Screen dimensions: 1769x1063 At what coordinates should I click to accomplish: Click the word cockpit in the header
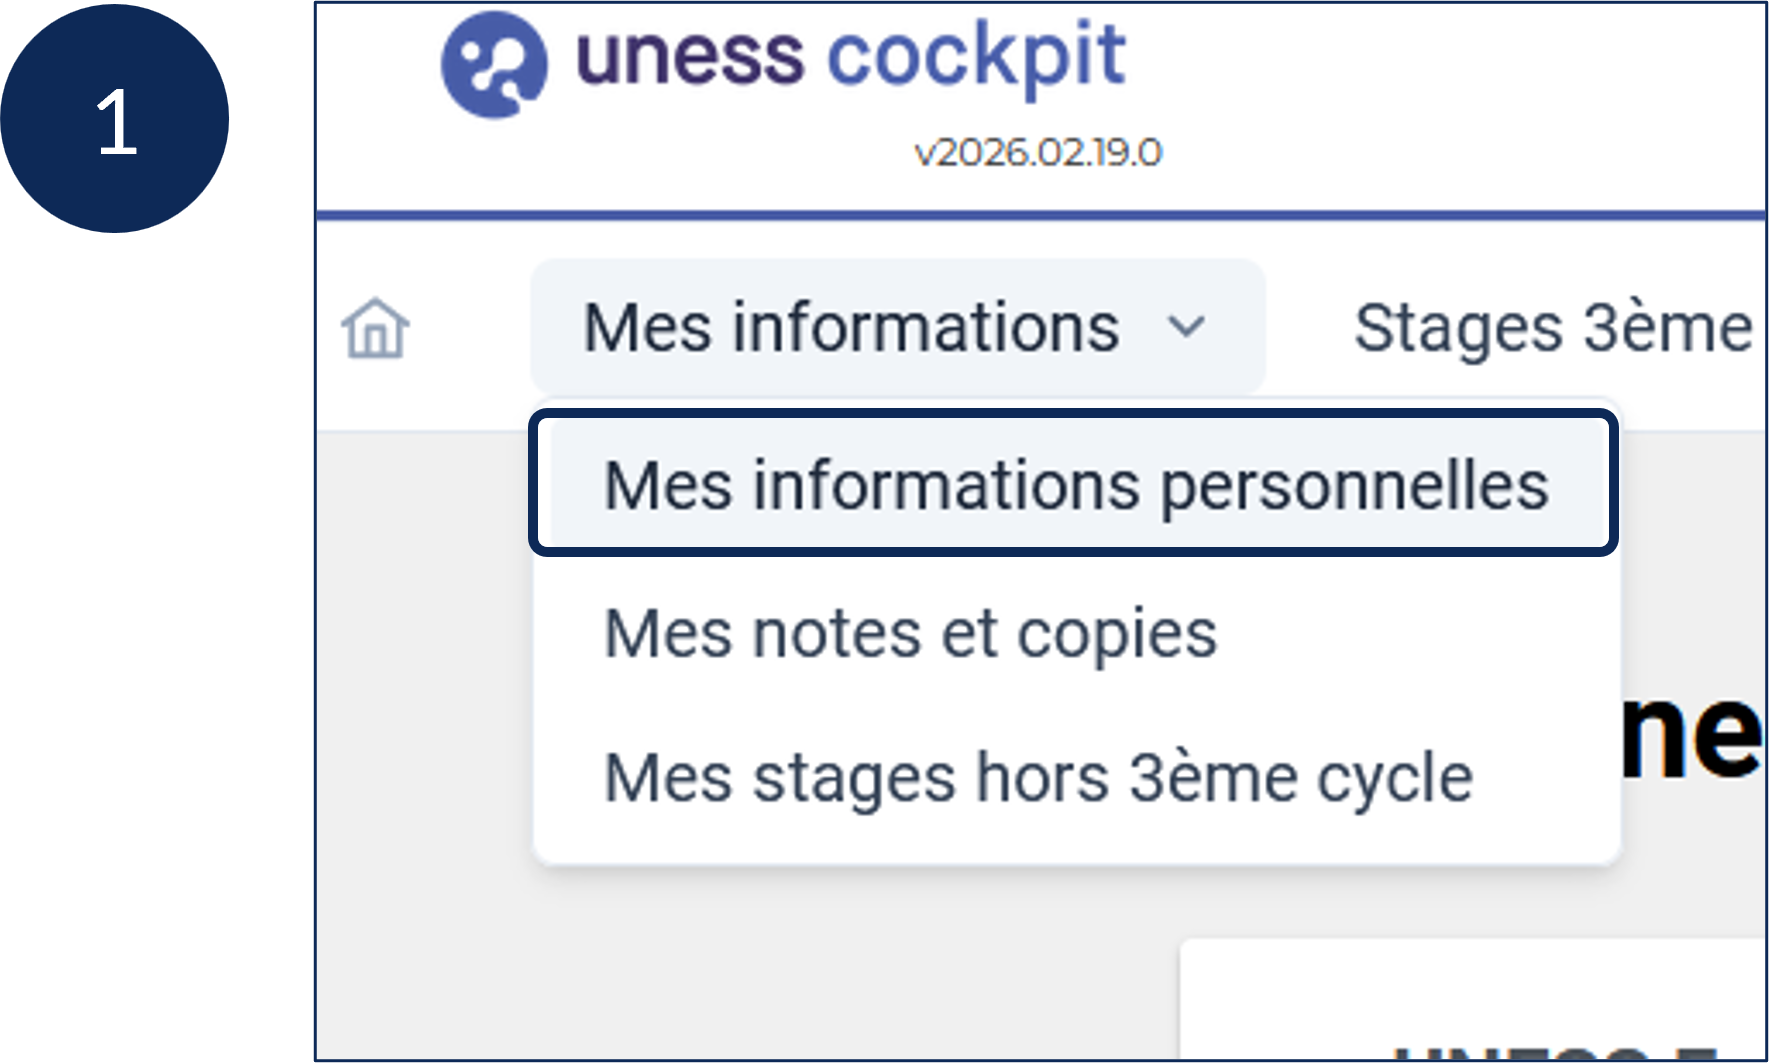click(977, 57)
